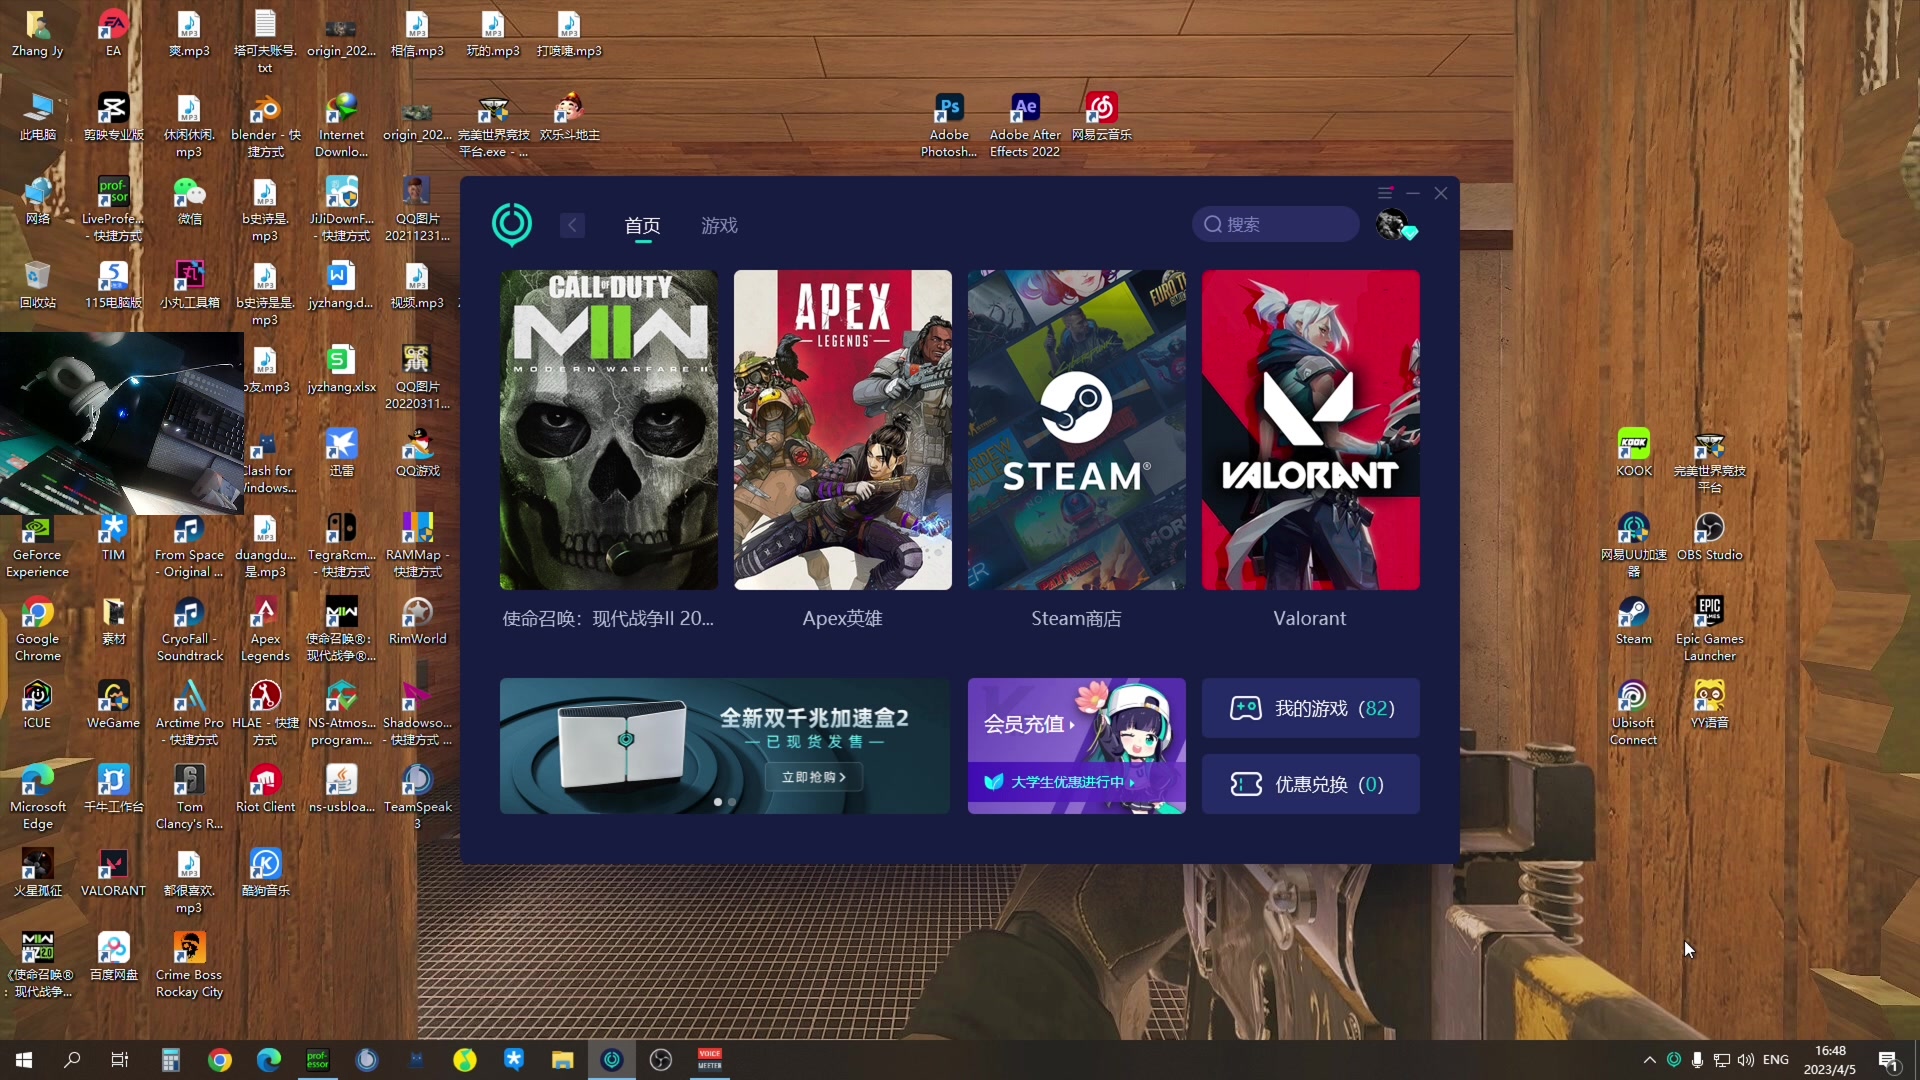Image resolution: width=1920 pixels, height=1080 pixels.
Task: Show hidden system tray icons
Action: coord(1649,1060)
